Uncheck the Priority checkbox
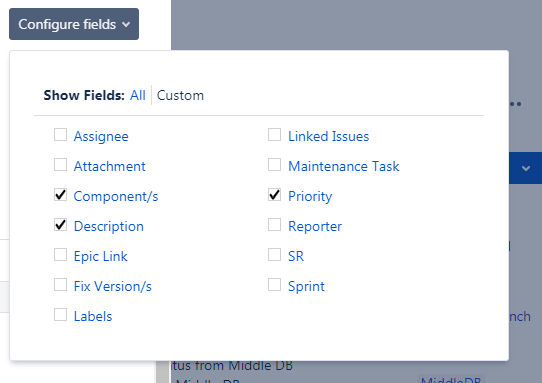The image size is (542, 383). [274, 195]
